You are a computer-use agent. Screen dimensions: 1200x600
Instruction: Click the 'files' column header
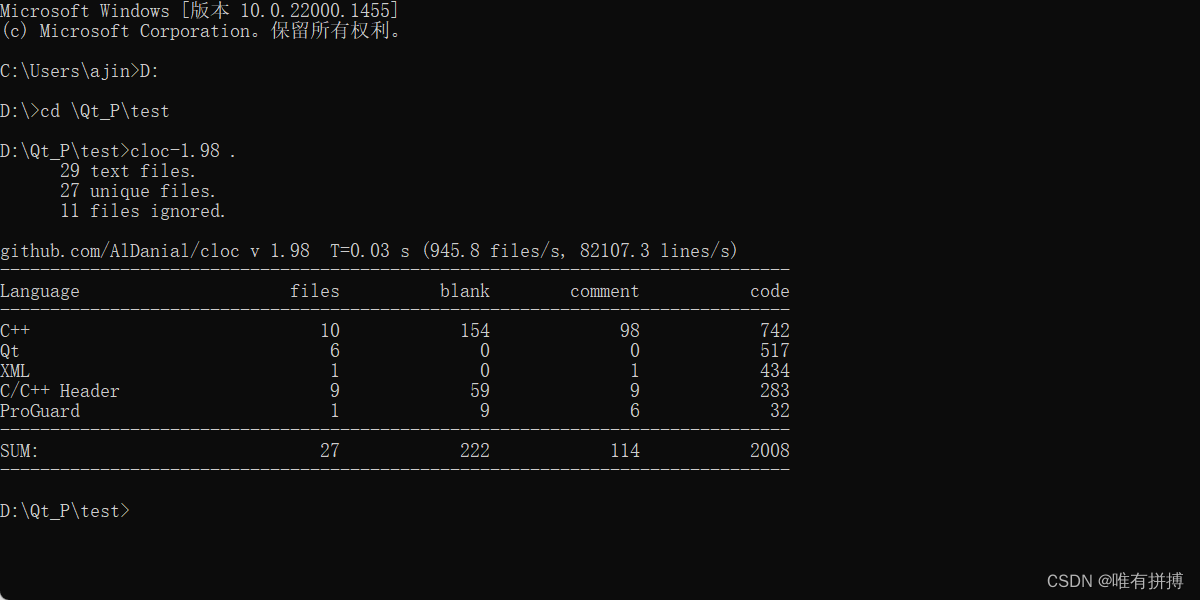point(315,291)
